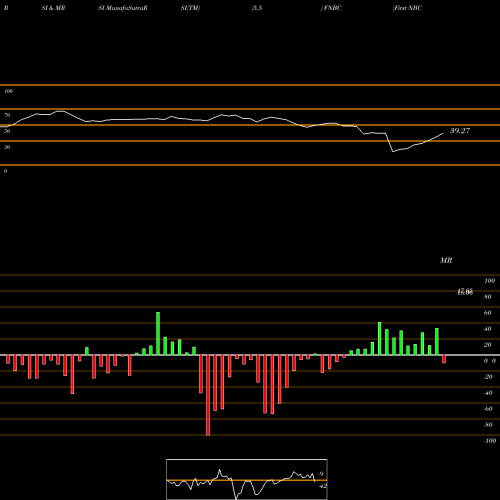Click the -42 value in the mini chart

coord(322,486)
